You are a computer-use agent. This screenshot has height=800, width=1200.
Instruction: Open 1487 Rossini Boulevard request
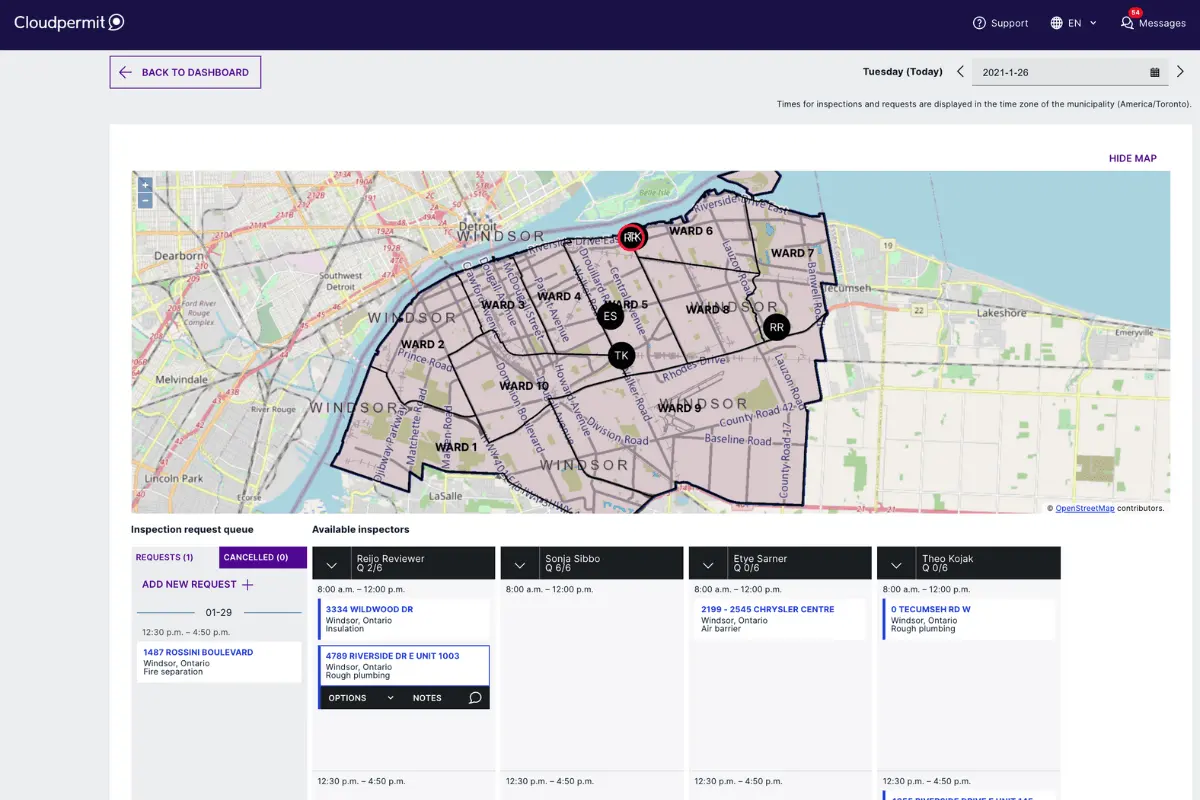coord(198,652)
